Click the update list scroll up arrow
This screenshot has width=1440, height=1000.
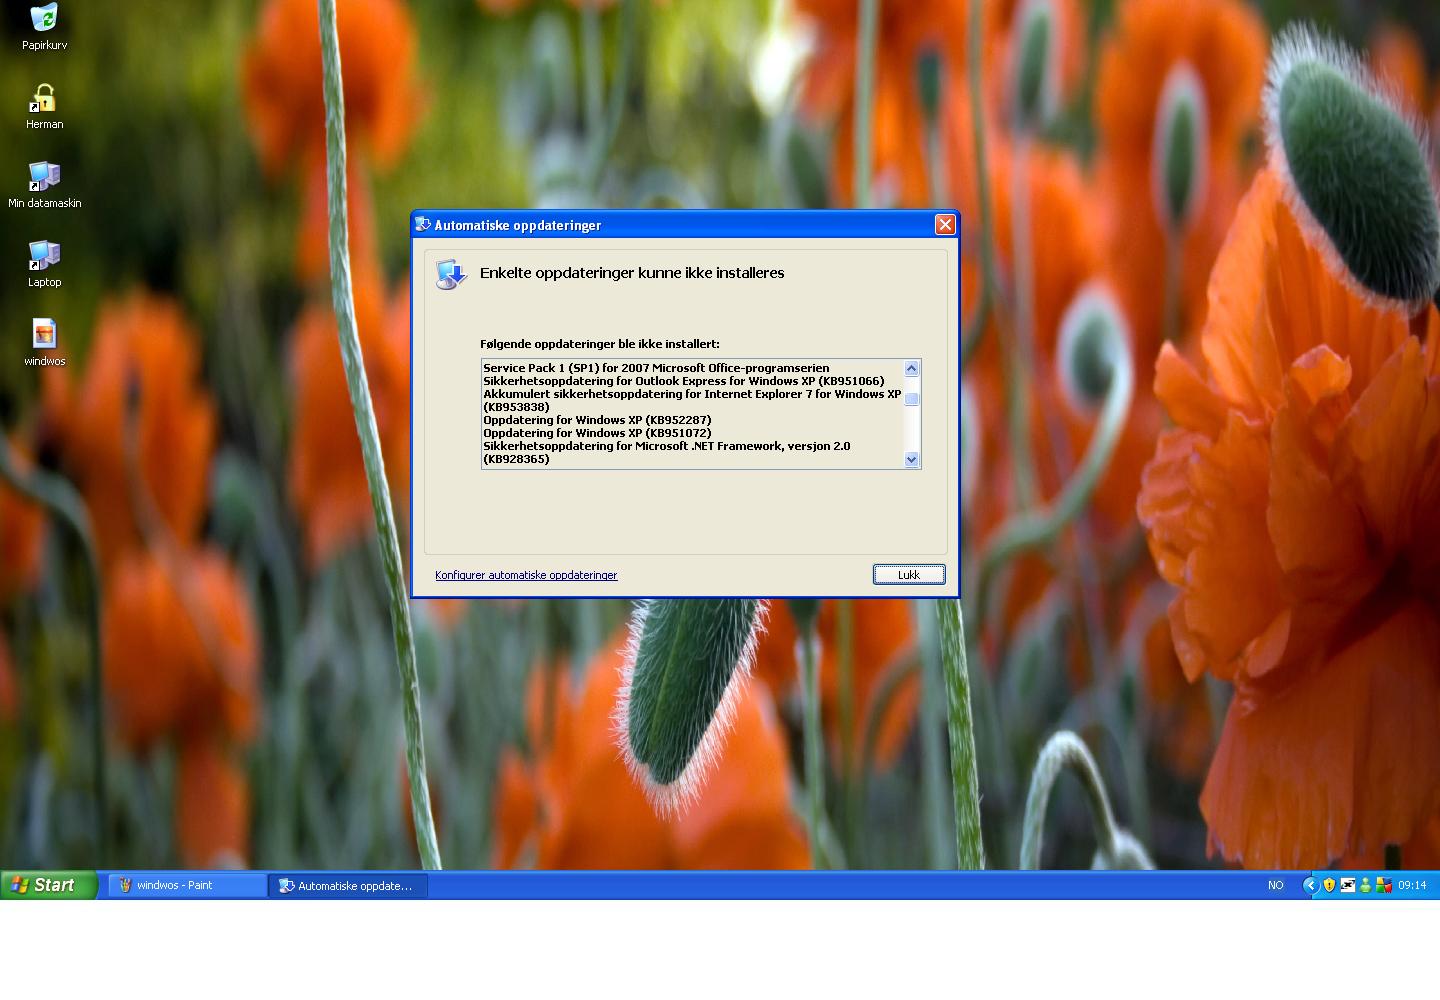coord(911,368)
